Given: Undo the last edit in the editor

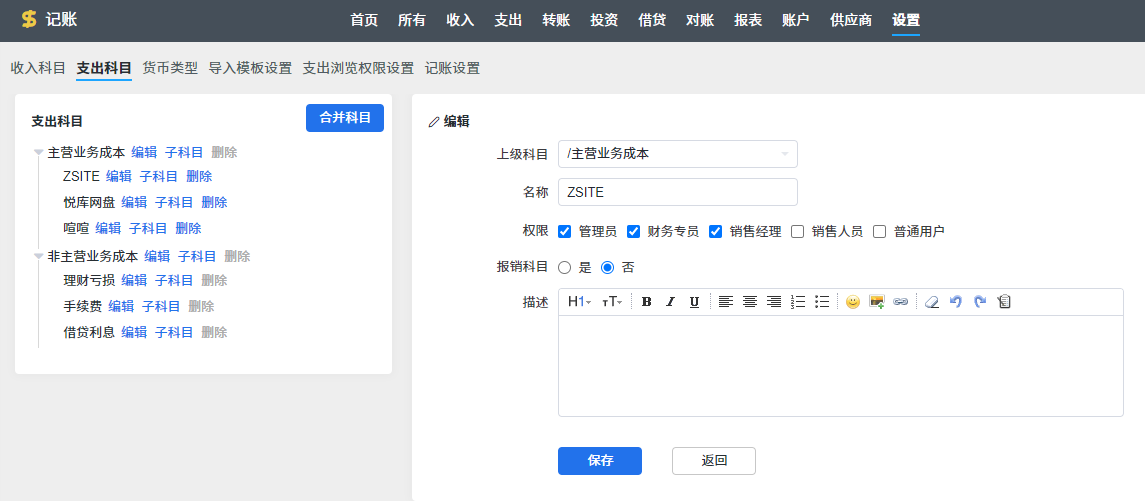Looking at the screenshot, I should [x=956, y=302].
